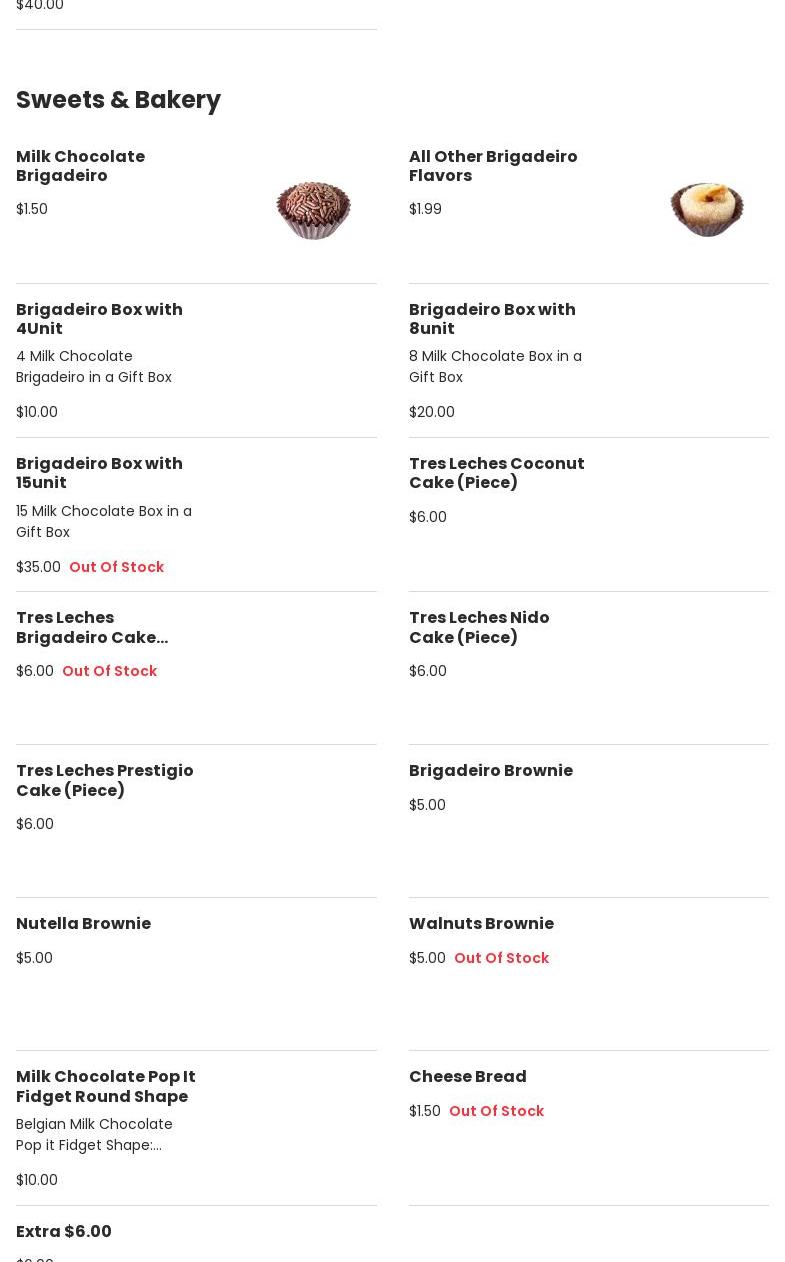785x1262 pixels.
Task: Click the $20.00 price of the 8unit box
Action: [432, 412]
